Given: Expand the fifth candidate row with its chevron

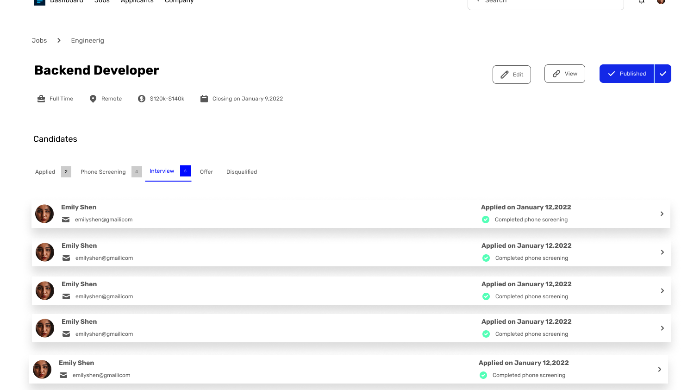Looking at the screenshot, I should [660, 369].
